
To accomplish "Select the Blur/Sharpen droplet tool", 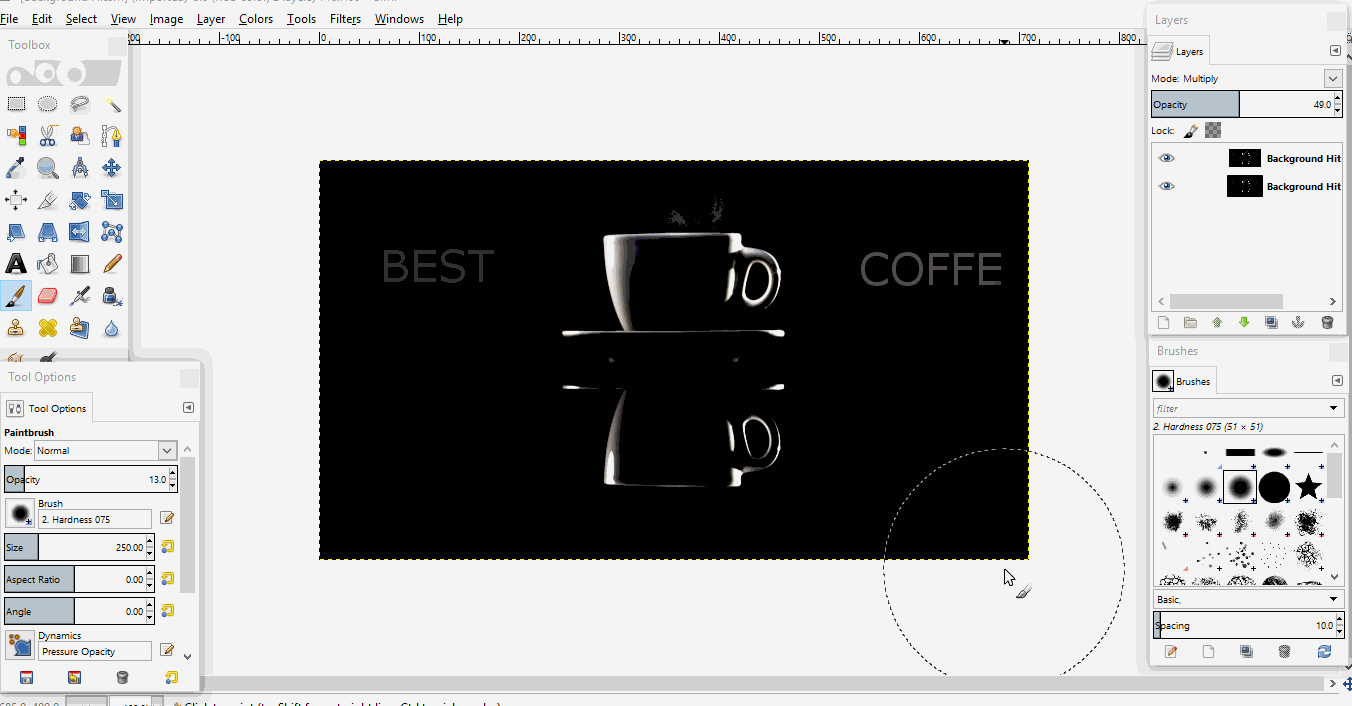I will (112, 327).
